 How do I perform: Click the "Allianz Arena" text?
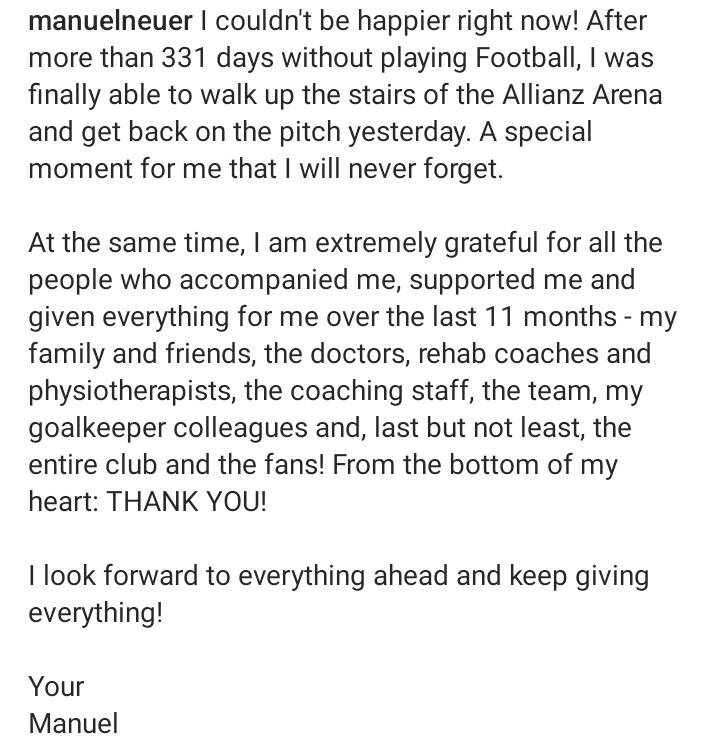tap(567, 95)
